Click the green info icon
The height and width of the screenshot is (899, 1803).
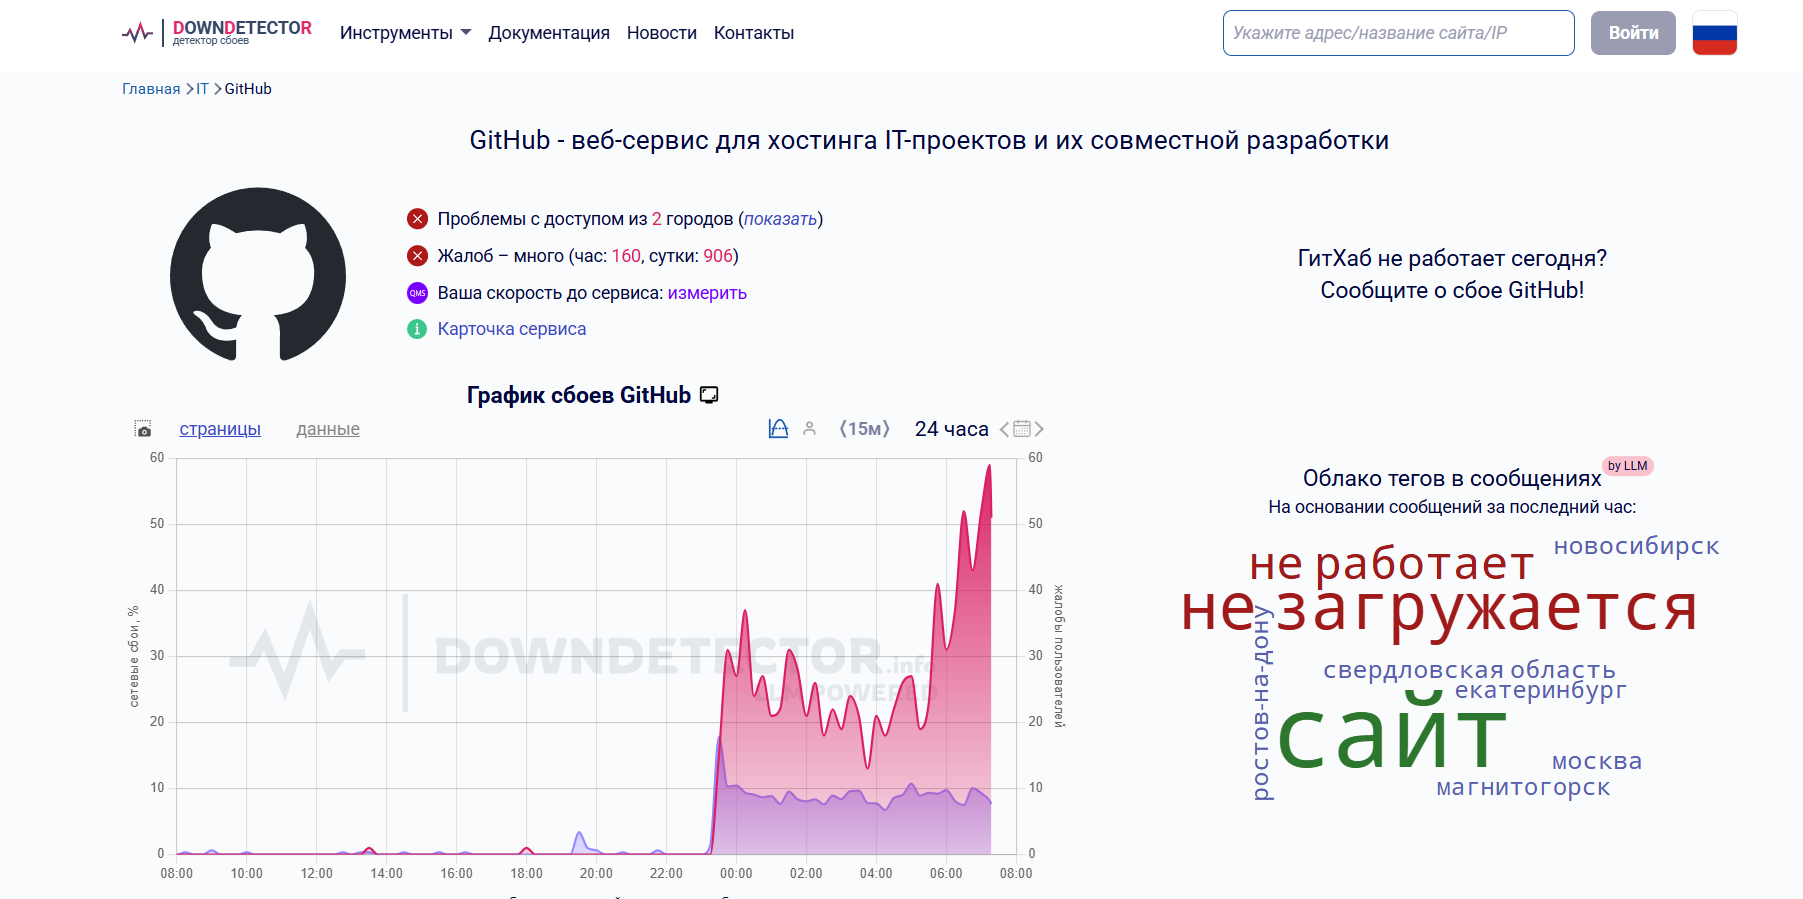(x=418, y=329)
